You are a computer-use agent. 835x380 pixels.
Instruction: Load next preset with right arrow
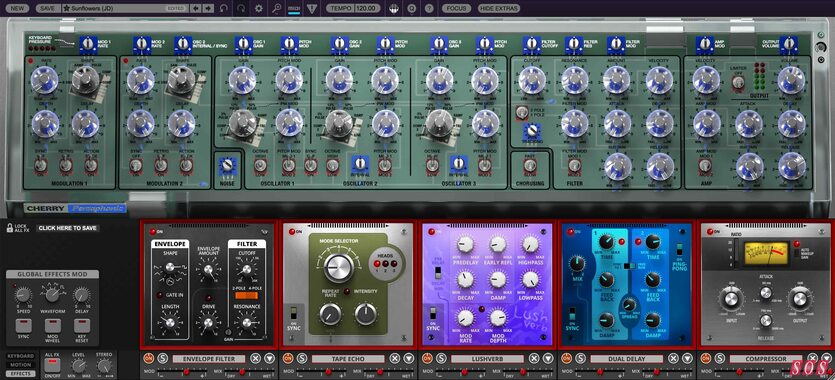[x=208, y=9]
